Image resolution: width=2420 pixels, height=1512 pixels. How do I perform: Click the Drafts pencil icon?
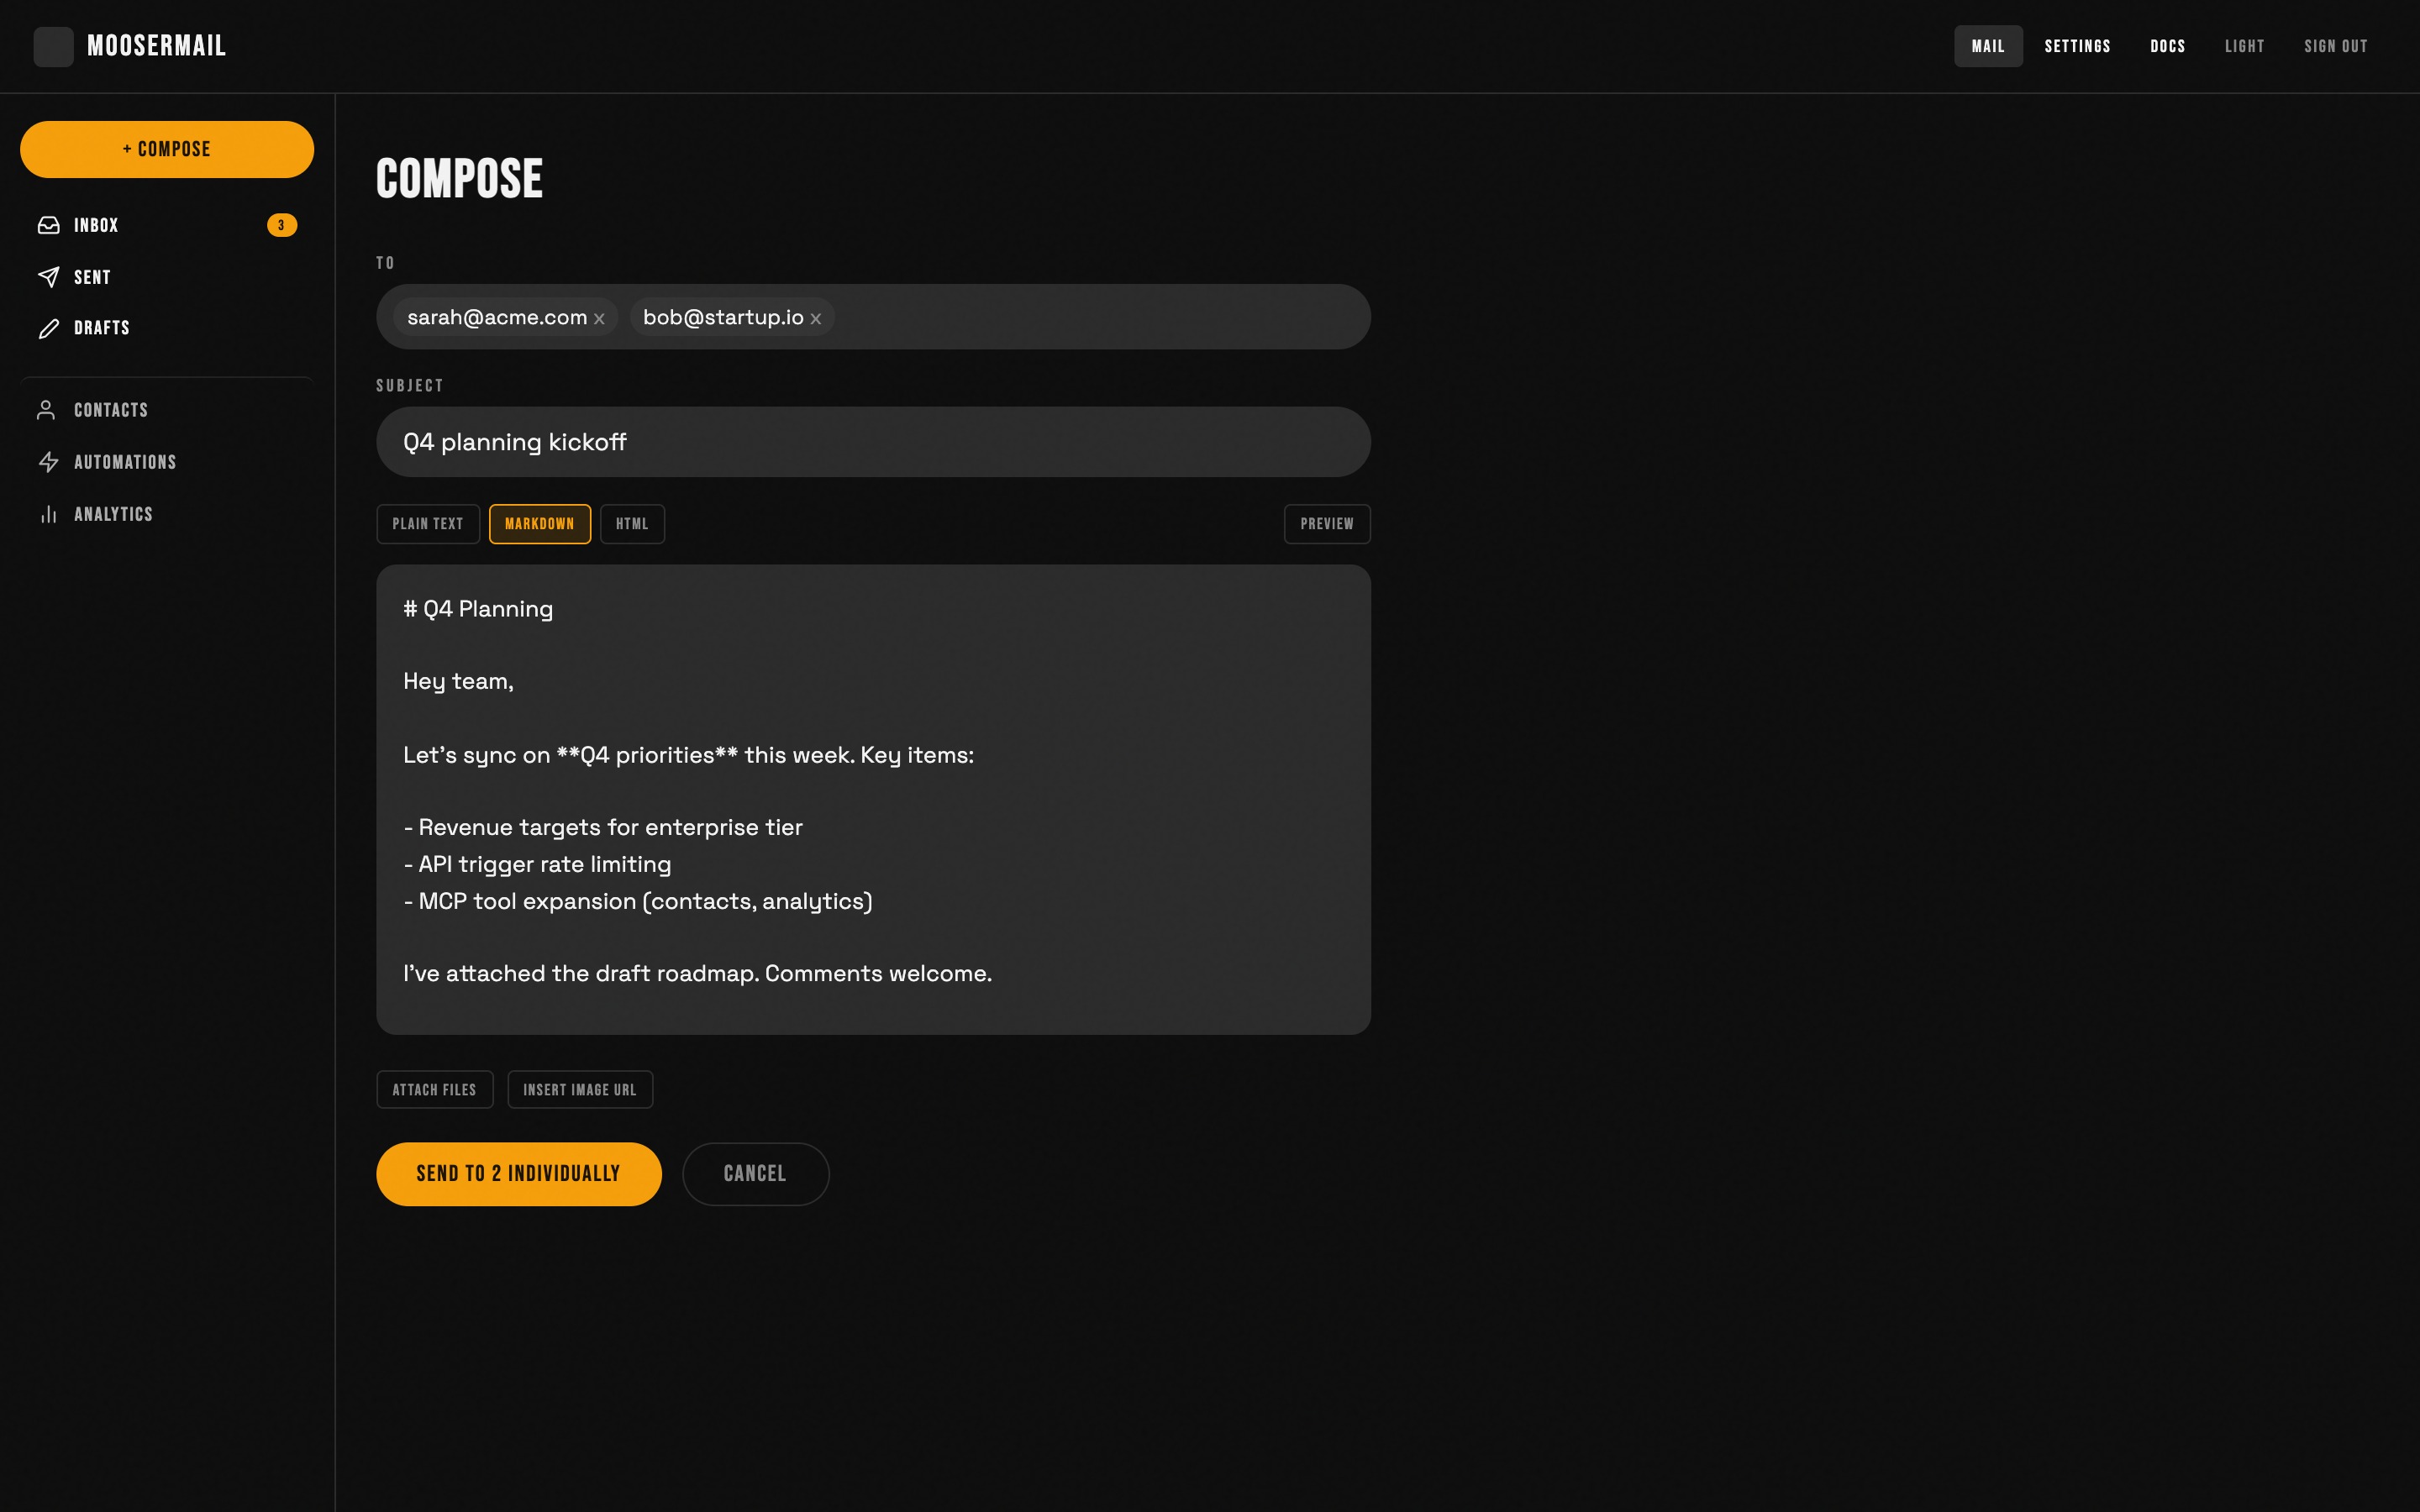(x=49, y=328)
